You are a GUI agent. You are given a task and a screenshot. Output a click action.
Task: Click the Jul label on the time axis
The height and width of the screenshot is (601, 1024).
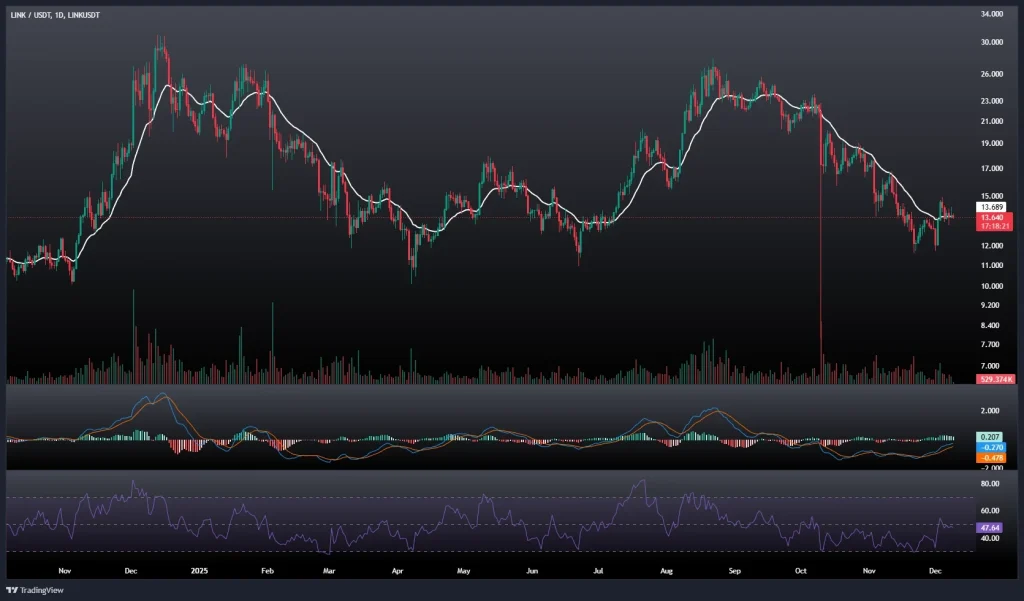tap(598, 570)
